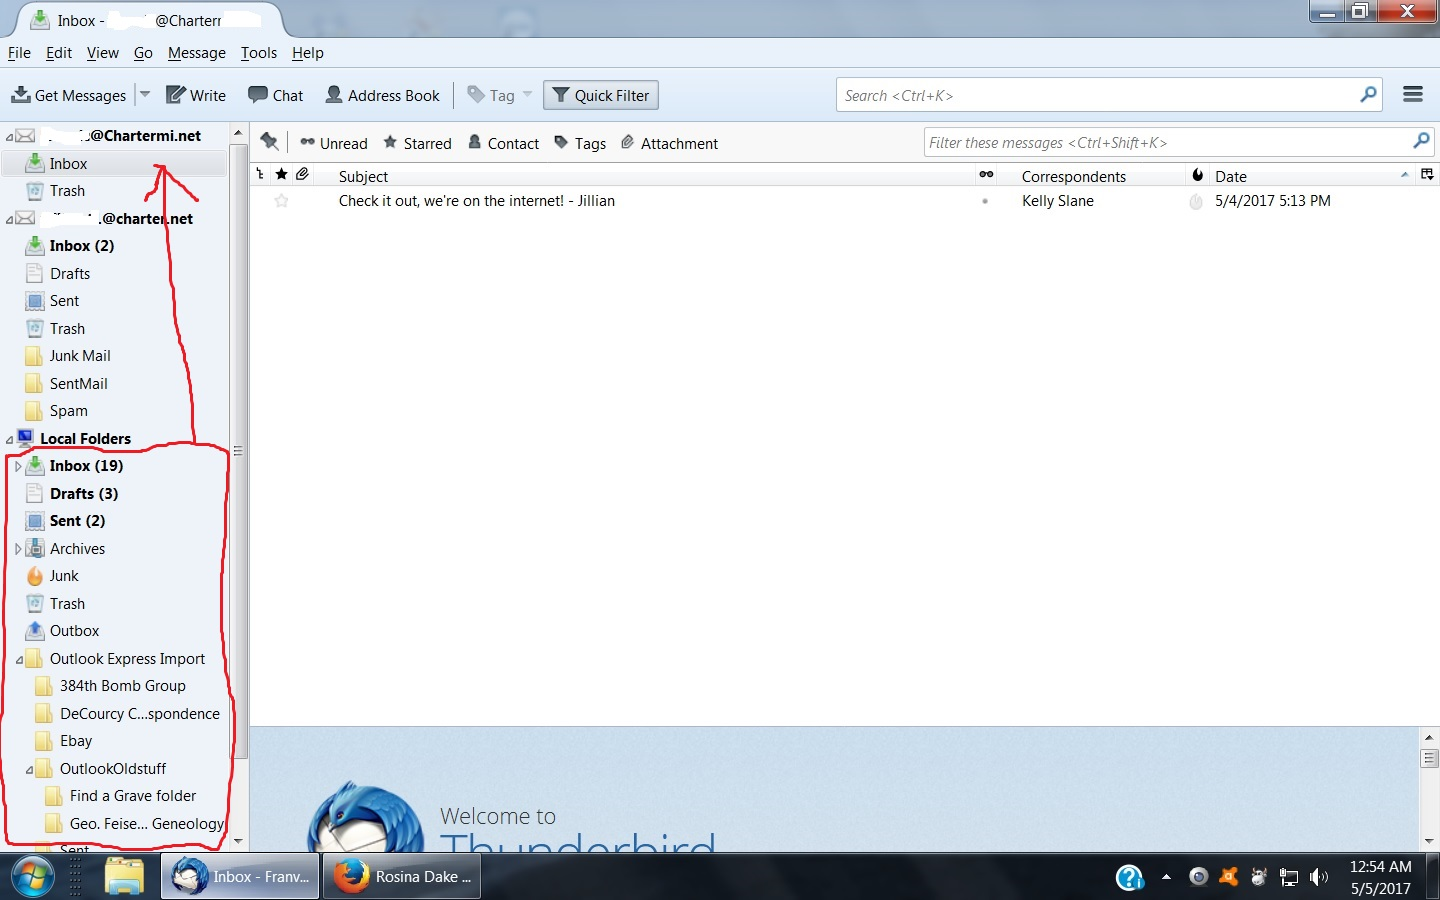Collapse the Chartermi.net account tree
The image size is (1440, 900).
click(9, 137)
